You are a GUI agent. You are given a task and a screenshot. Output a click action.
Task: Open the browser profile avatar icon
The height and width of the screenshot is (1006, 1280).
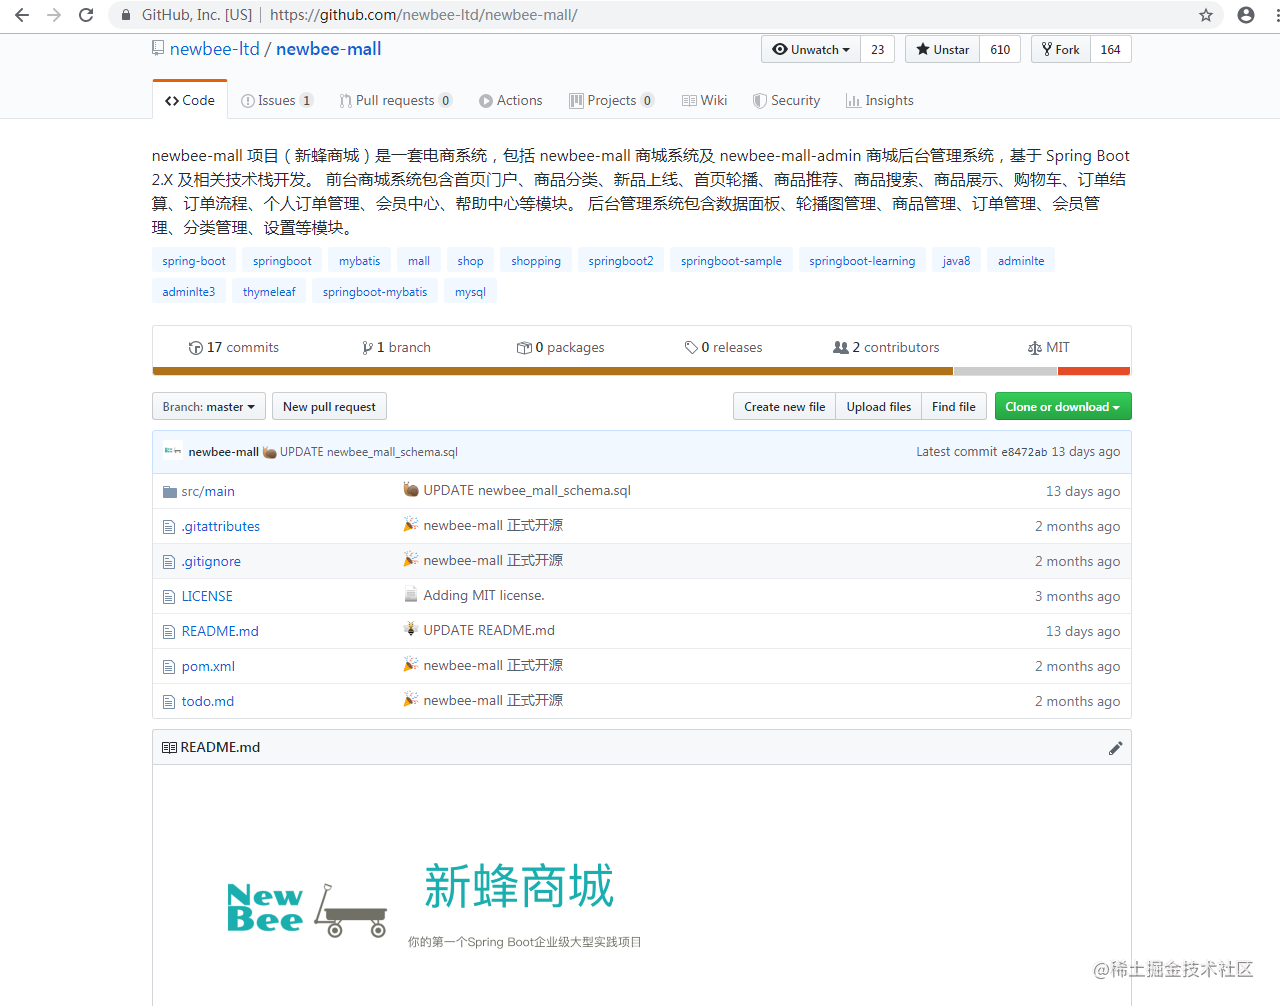tap(1246, 15)
